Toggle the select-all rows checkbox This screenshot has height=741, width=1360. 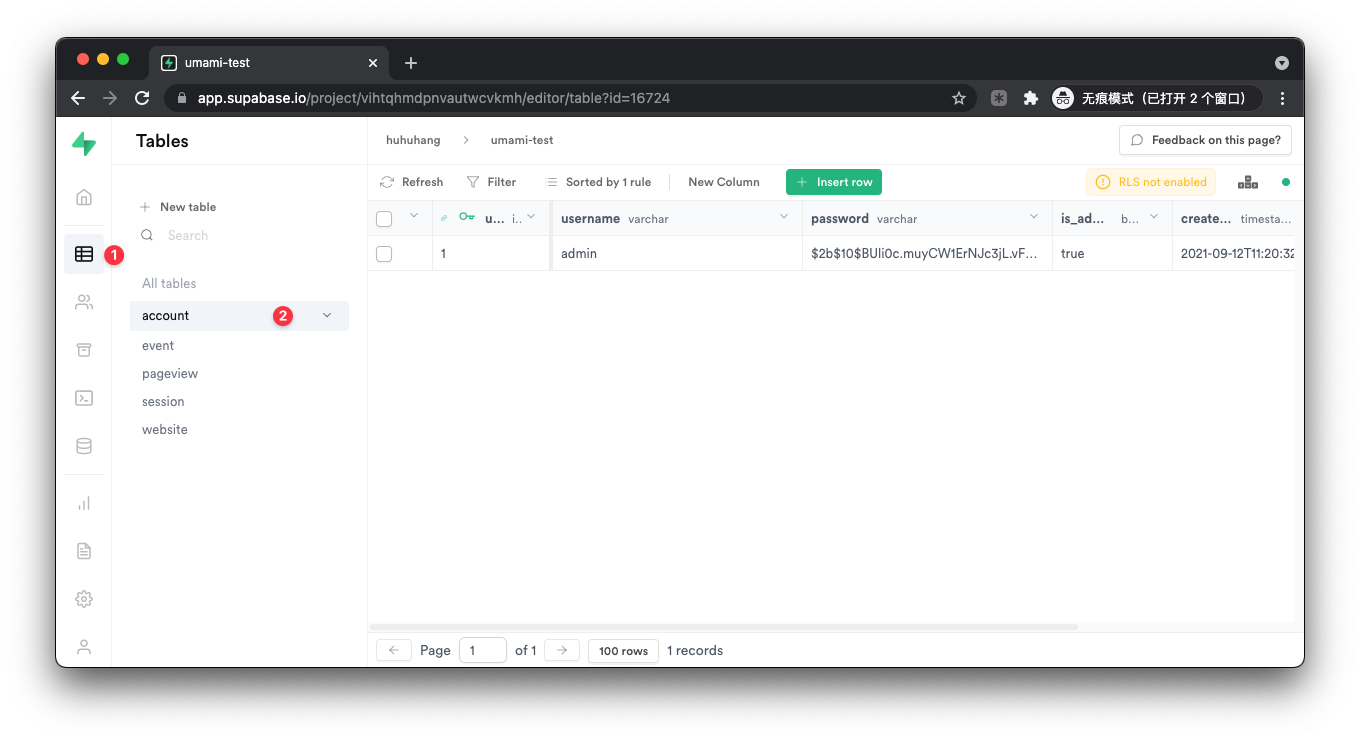click(384, 218)
